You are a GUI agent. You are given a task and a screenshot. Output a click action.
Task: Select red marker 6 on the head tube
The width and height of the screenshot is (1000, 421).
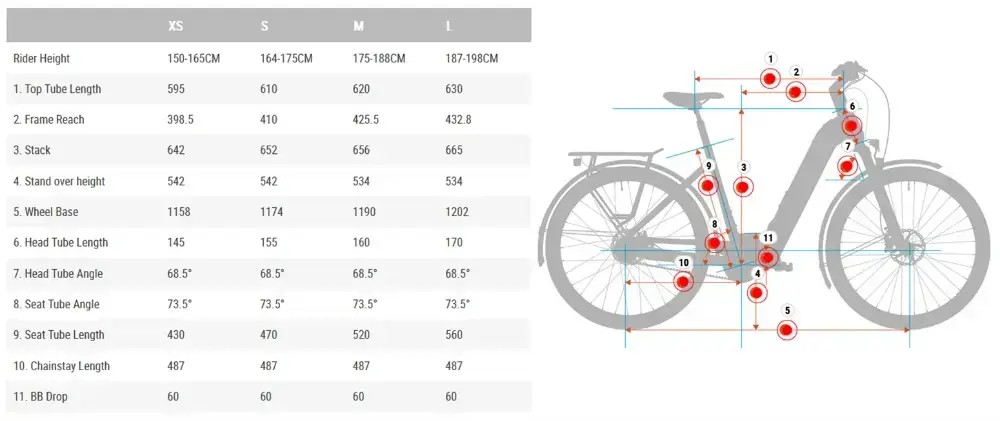point(851,125)
